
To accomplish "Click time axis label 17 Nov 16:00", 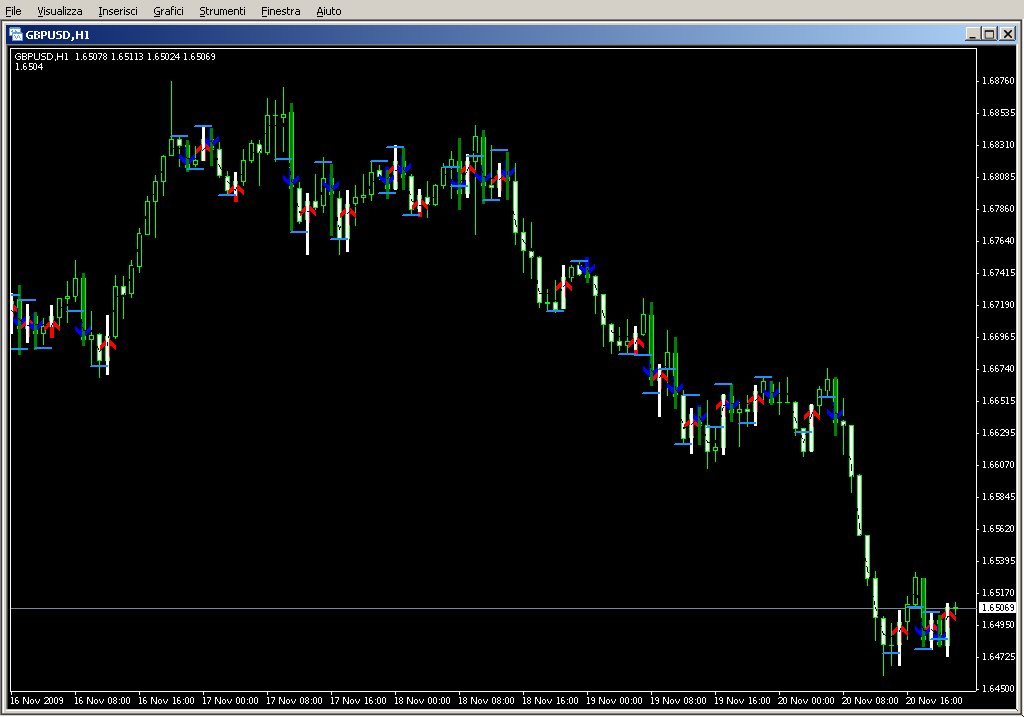I will coord(358,701).
